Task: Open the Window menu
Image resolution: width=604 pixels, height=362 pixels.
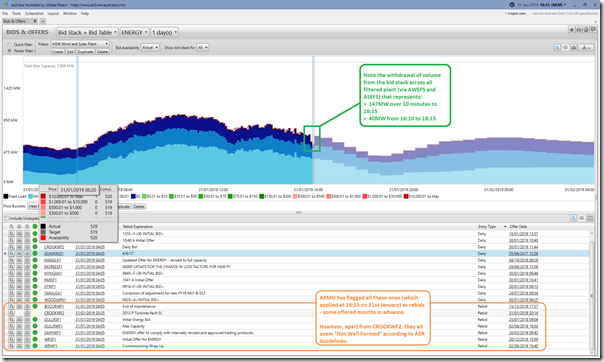Action: (70, 13)
